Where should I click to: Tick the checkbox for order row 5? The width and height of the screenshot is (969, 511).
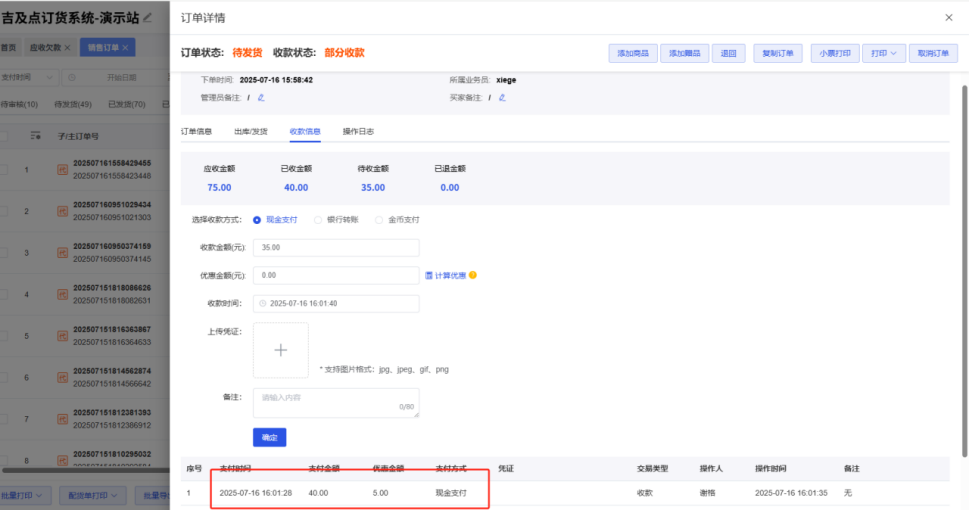coord(4,336)
